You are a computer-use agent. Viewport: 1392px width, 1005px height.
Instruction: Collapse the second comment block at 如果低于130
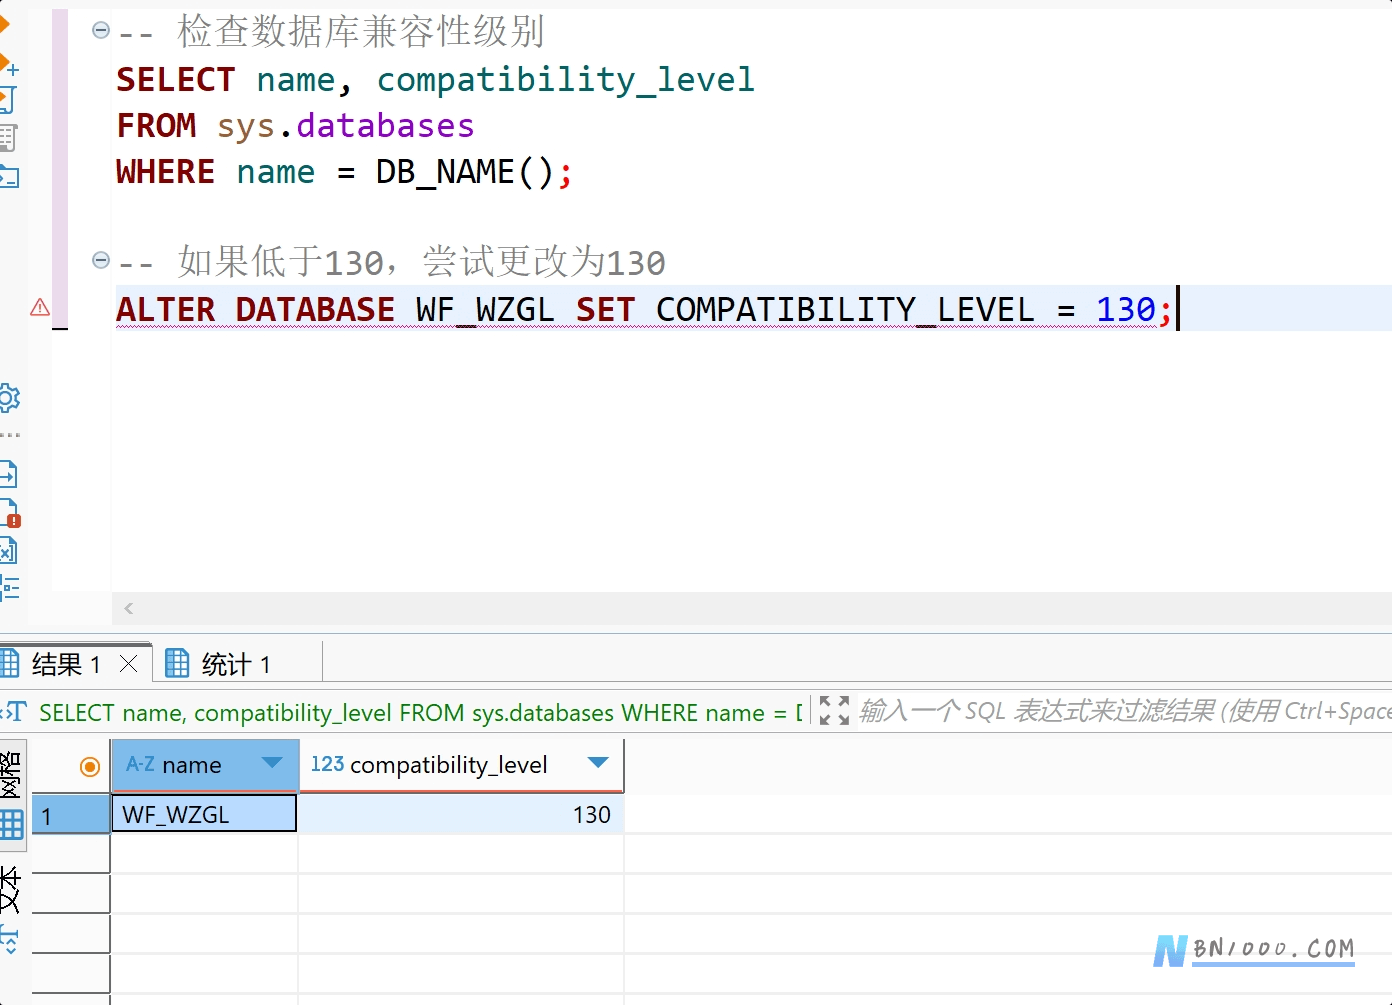pos(101,260)
